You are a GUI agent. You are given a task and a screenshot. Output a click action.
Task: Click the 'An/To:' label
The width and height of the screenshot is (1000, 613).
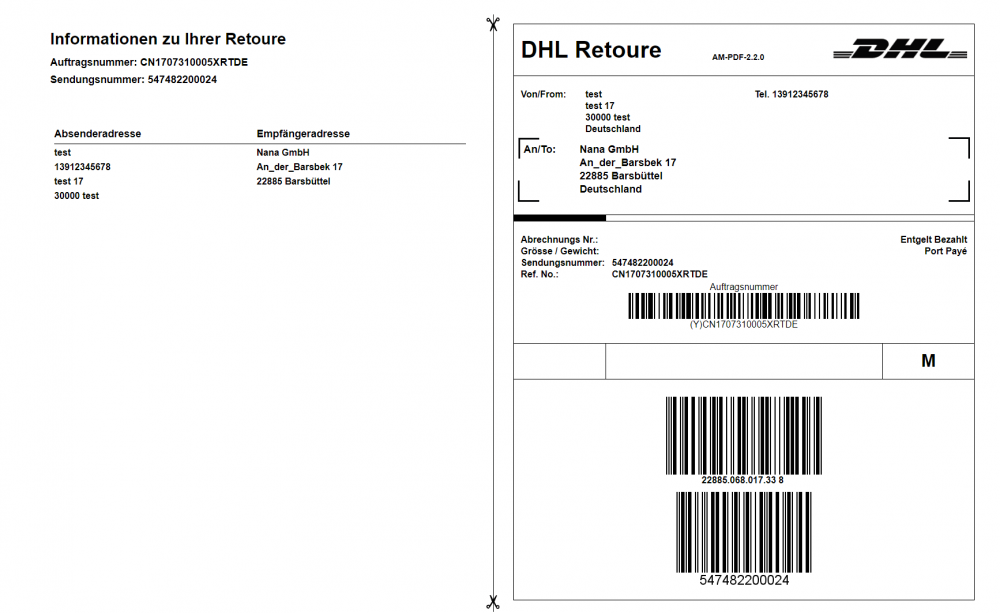[539, 149]
